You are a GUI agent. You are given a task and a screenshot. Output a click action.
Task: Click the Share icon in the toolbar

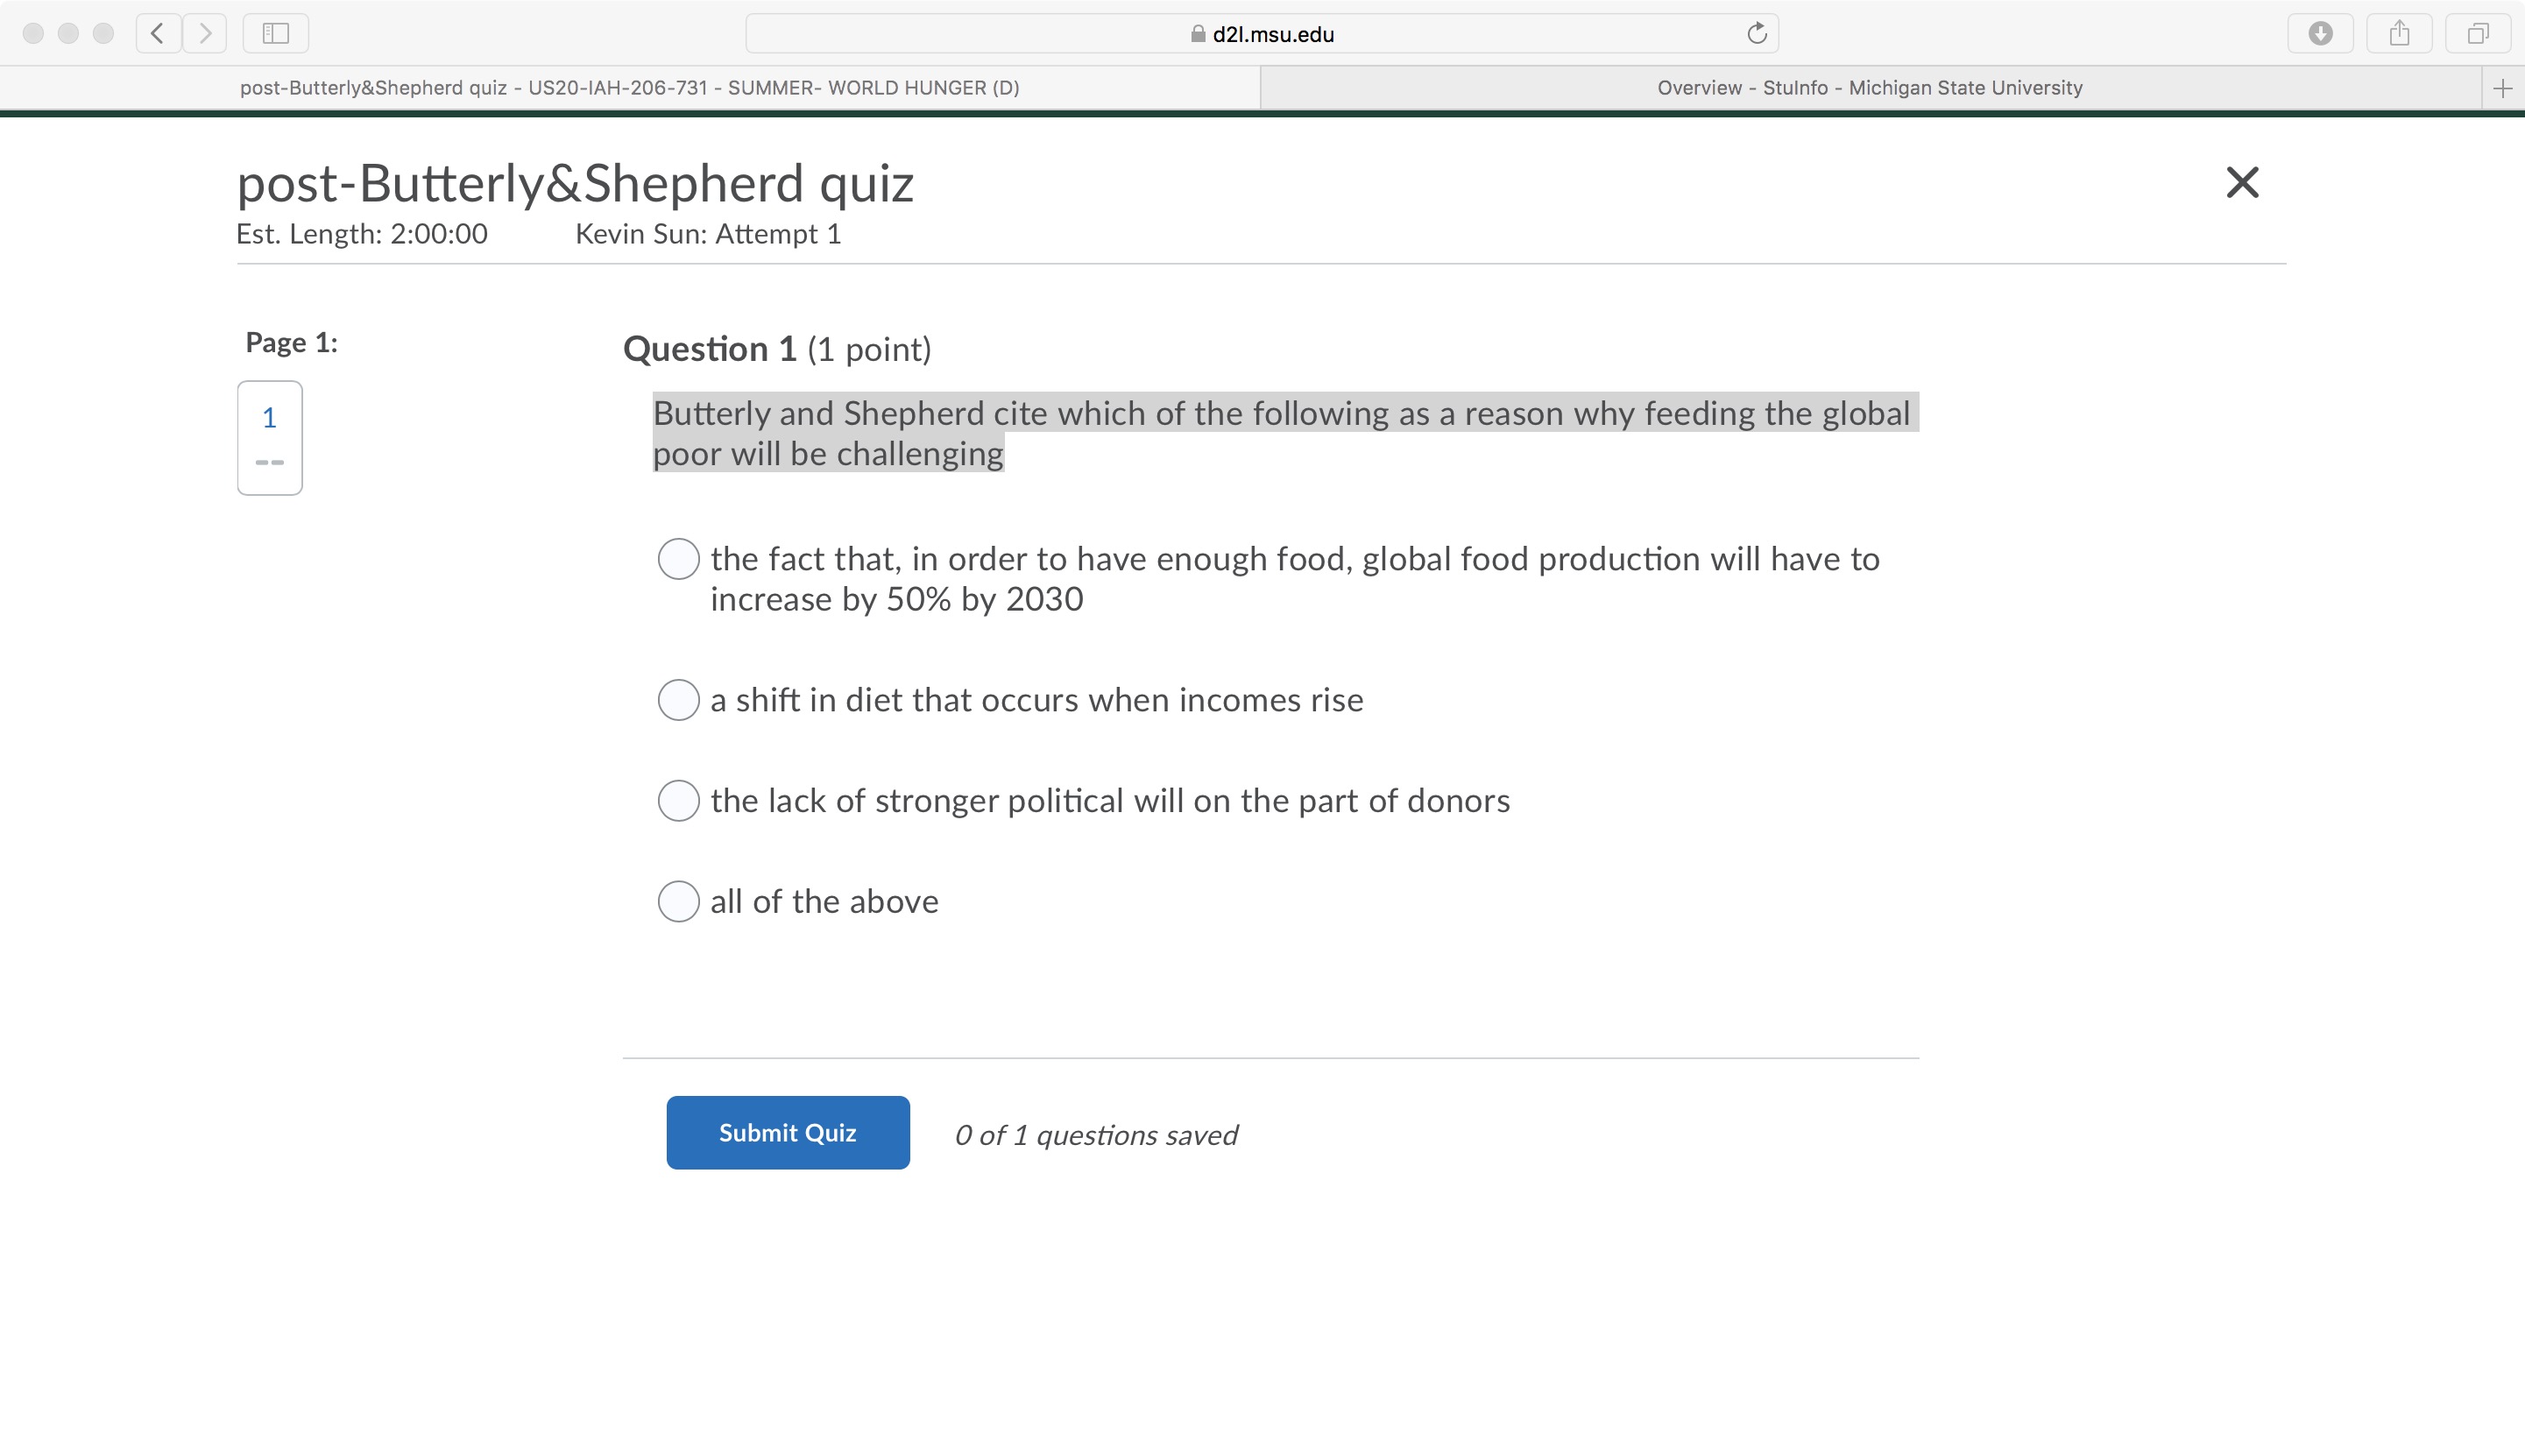[2400, 33]
